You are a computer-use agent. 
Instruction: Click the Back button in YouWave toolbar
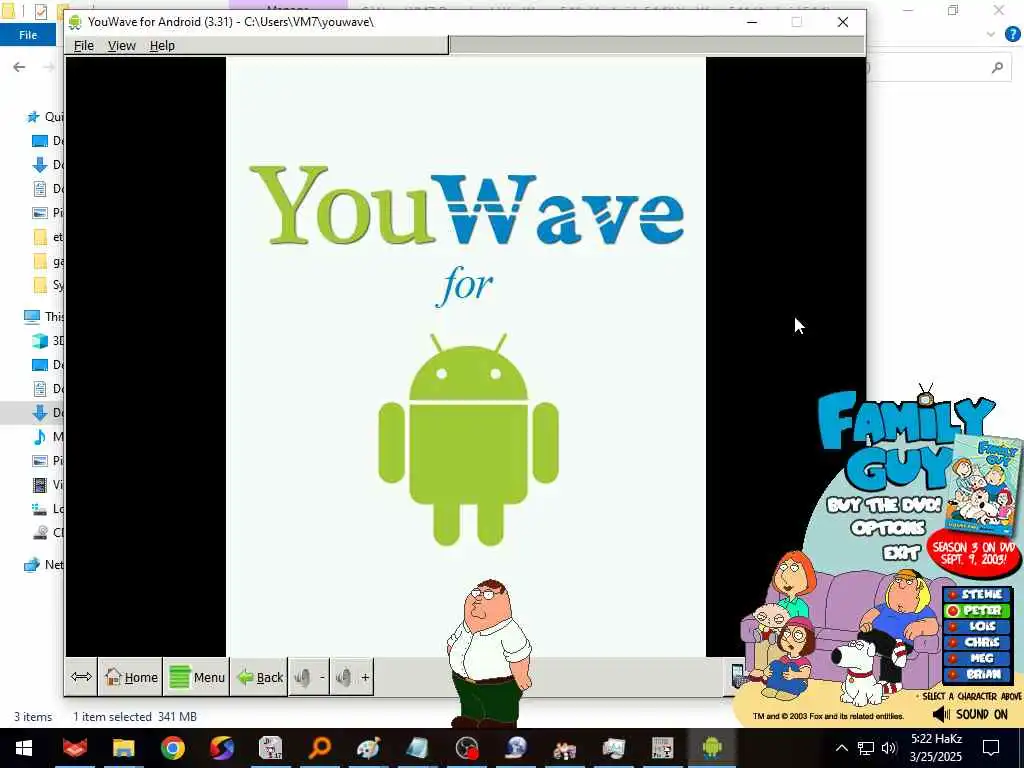coord(259,677)
